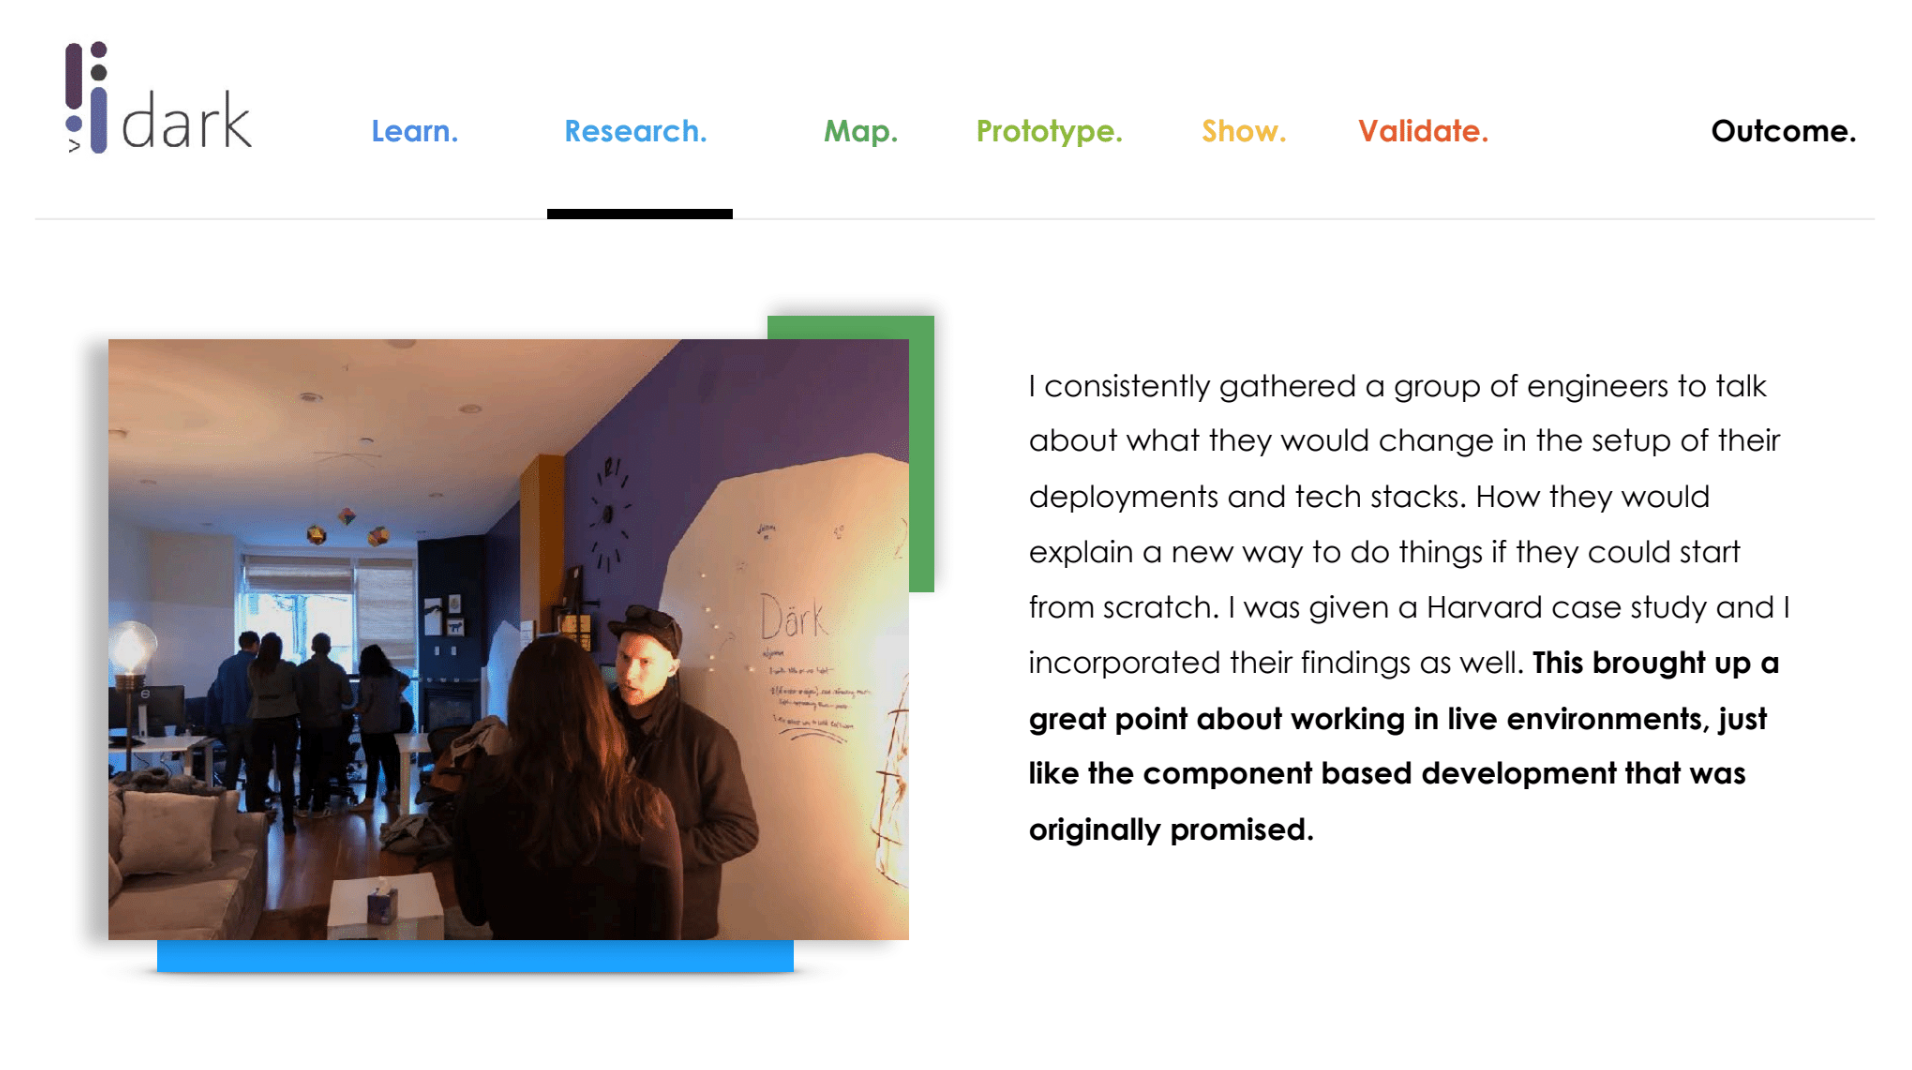This screenshot has height=1070, width=1912.
Task: Click the words 'originally promised.'
Action: click(1171, 830)
